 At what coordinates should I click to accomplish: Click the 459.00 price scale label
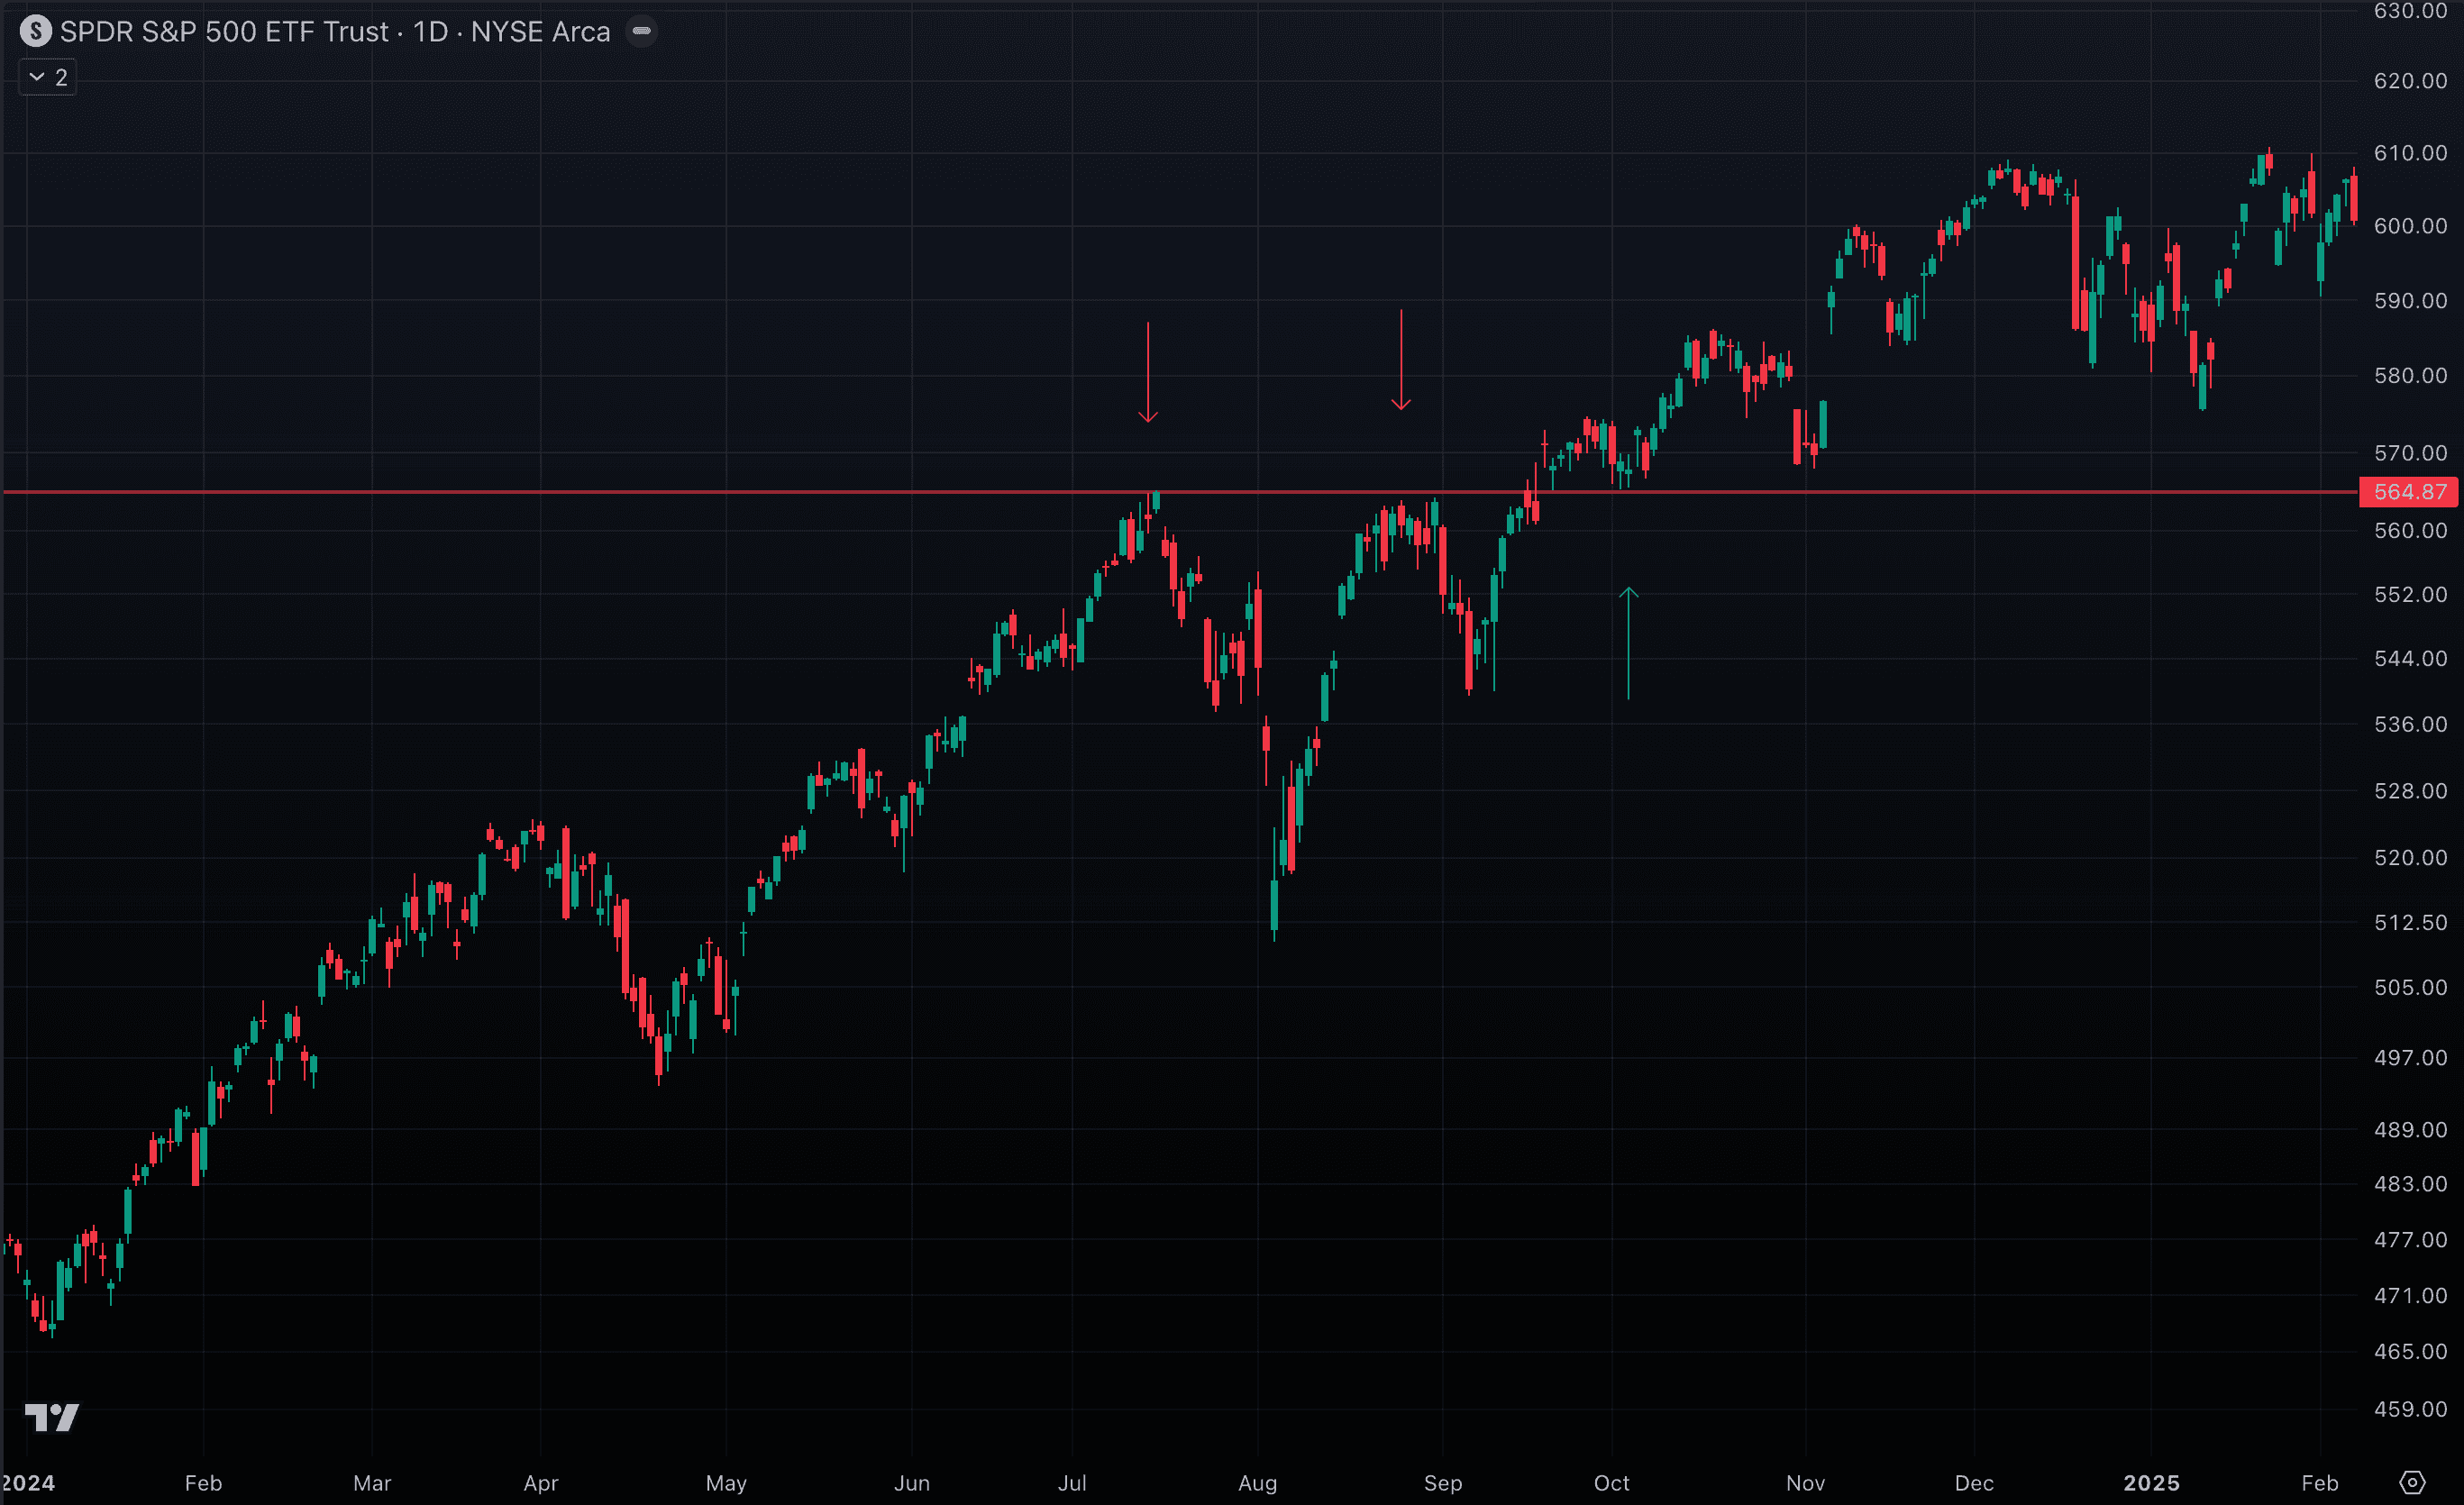point(2410,1409)
